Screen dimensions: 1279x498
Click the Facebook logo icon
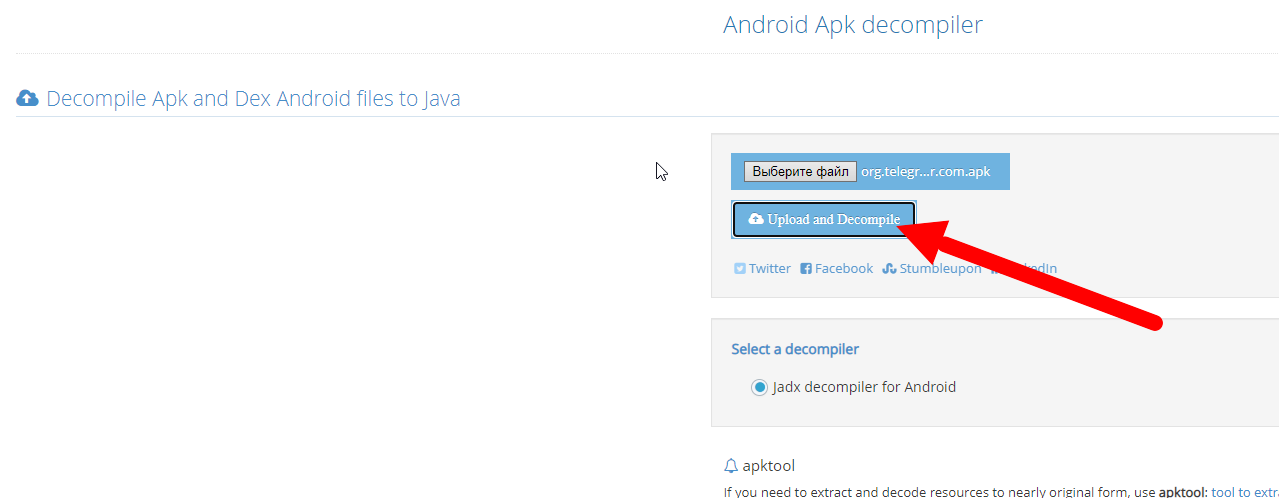point(806,269)
